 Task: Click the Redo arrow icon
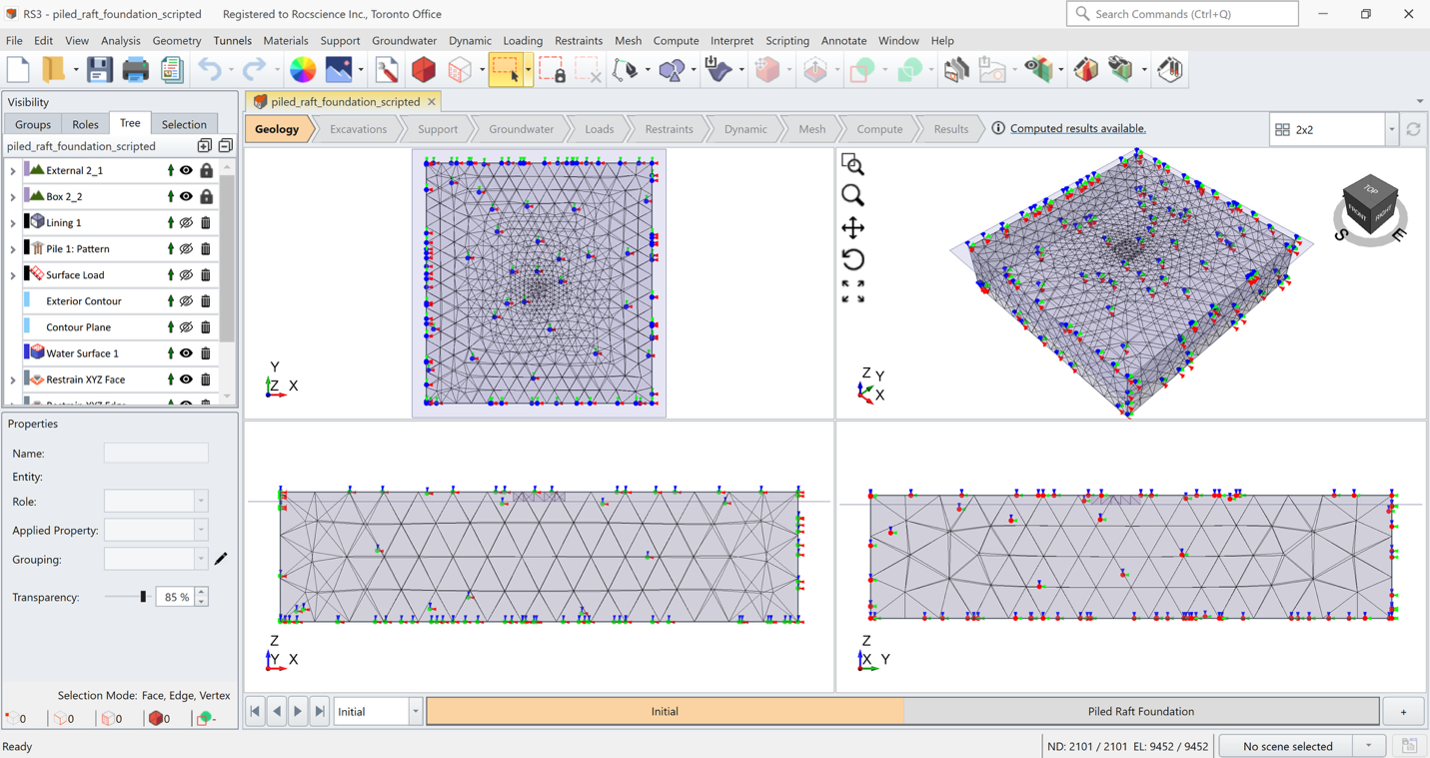point(254,70)
